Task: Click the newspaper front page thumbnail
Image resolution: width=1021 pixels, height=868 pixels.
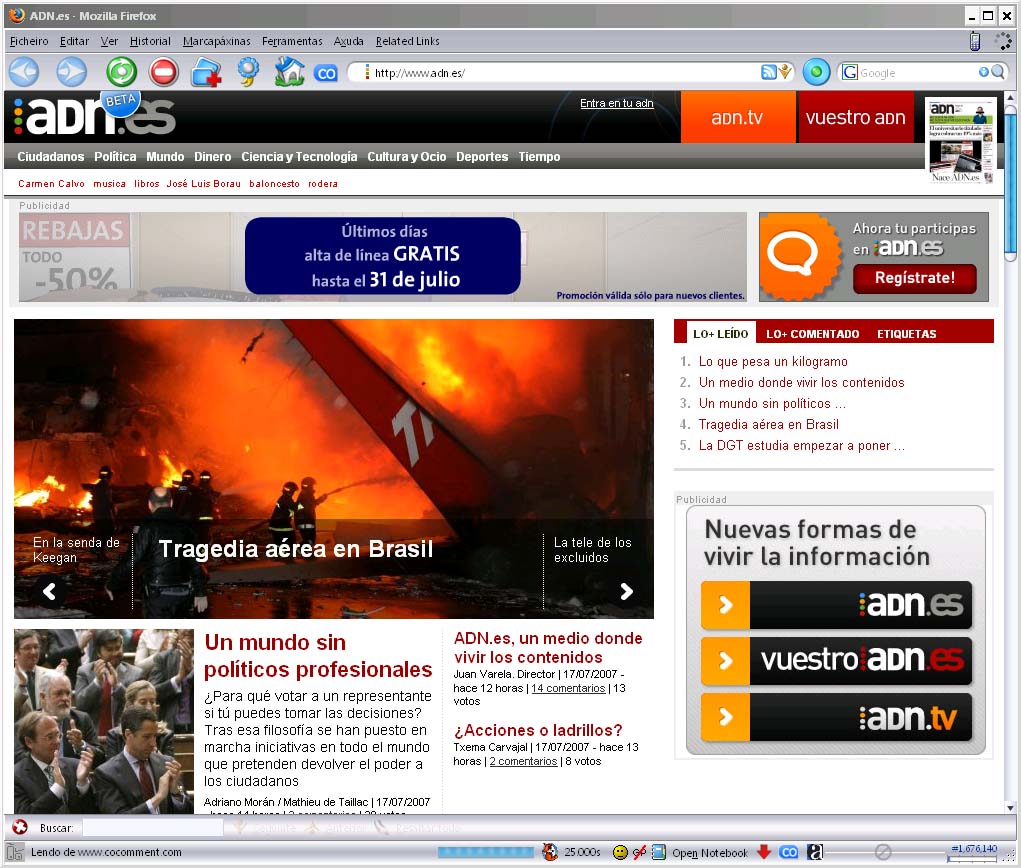Action: [x=960, y=141]
